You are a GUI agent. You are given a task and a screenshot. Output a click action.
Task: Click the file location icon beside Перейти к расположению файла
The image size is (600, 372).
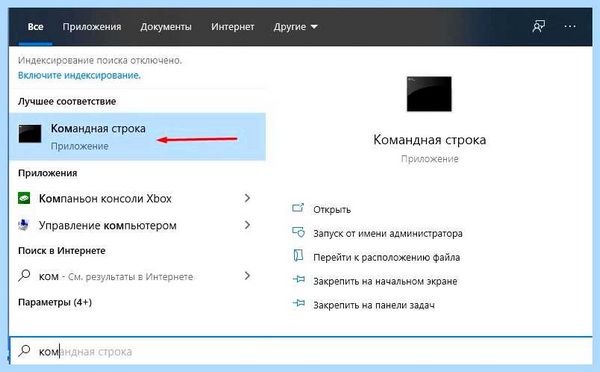[298, 256]
